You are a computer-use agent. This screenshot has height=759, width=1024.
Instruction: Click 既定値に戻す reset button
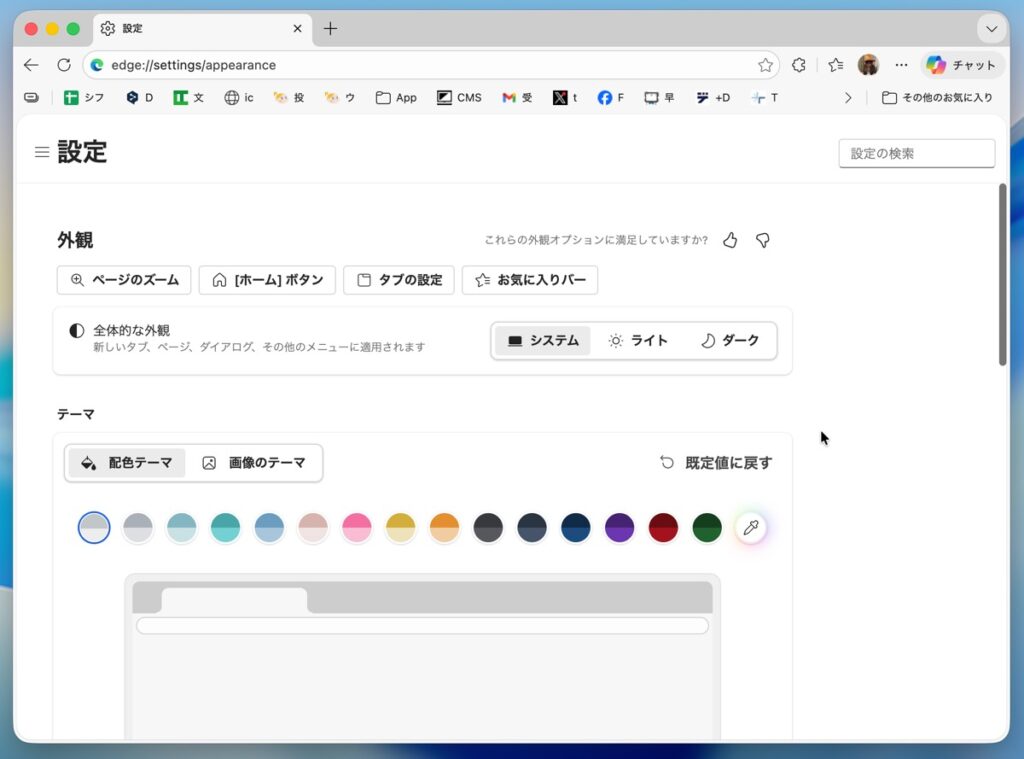716,463
